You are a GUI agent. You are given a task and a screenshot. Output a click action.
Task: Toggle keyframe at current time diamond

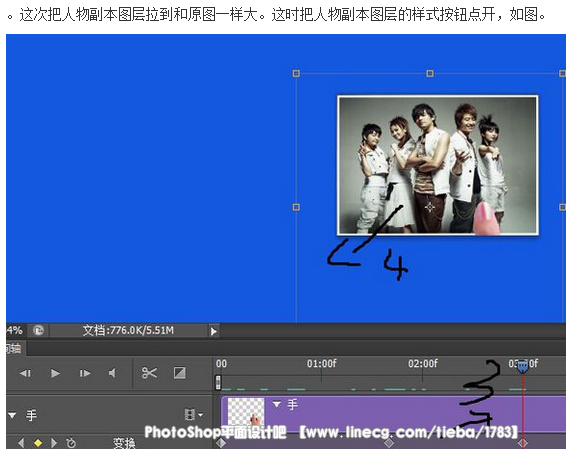tap(38, 442)
